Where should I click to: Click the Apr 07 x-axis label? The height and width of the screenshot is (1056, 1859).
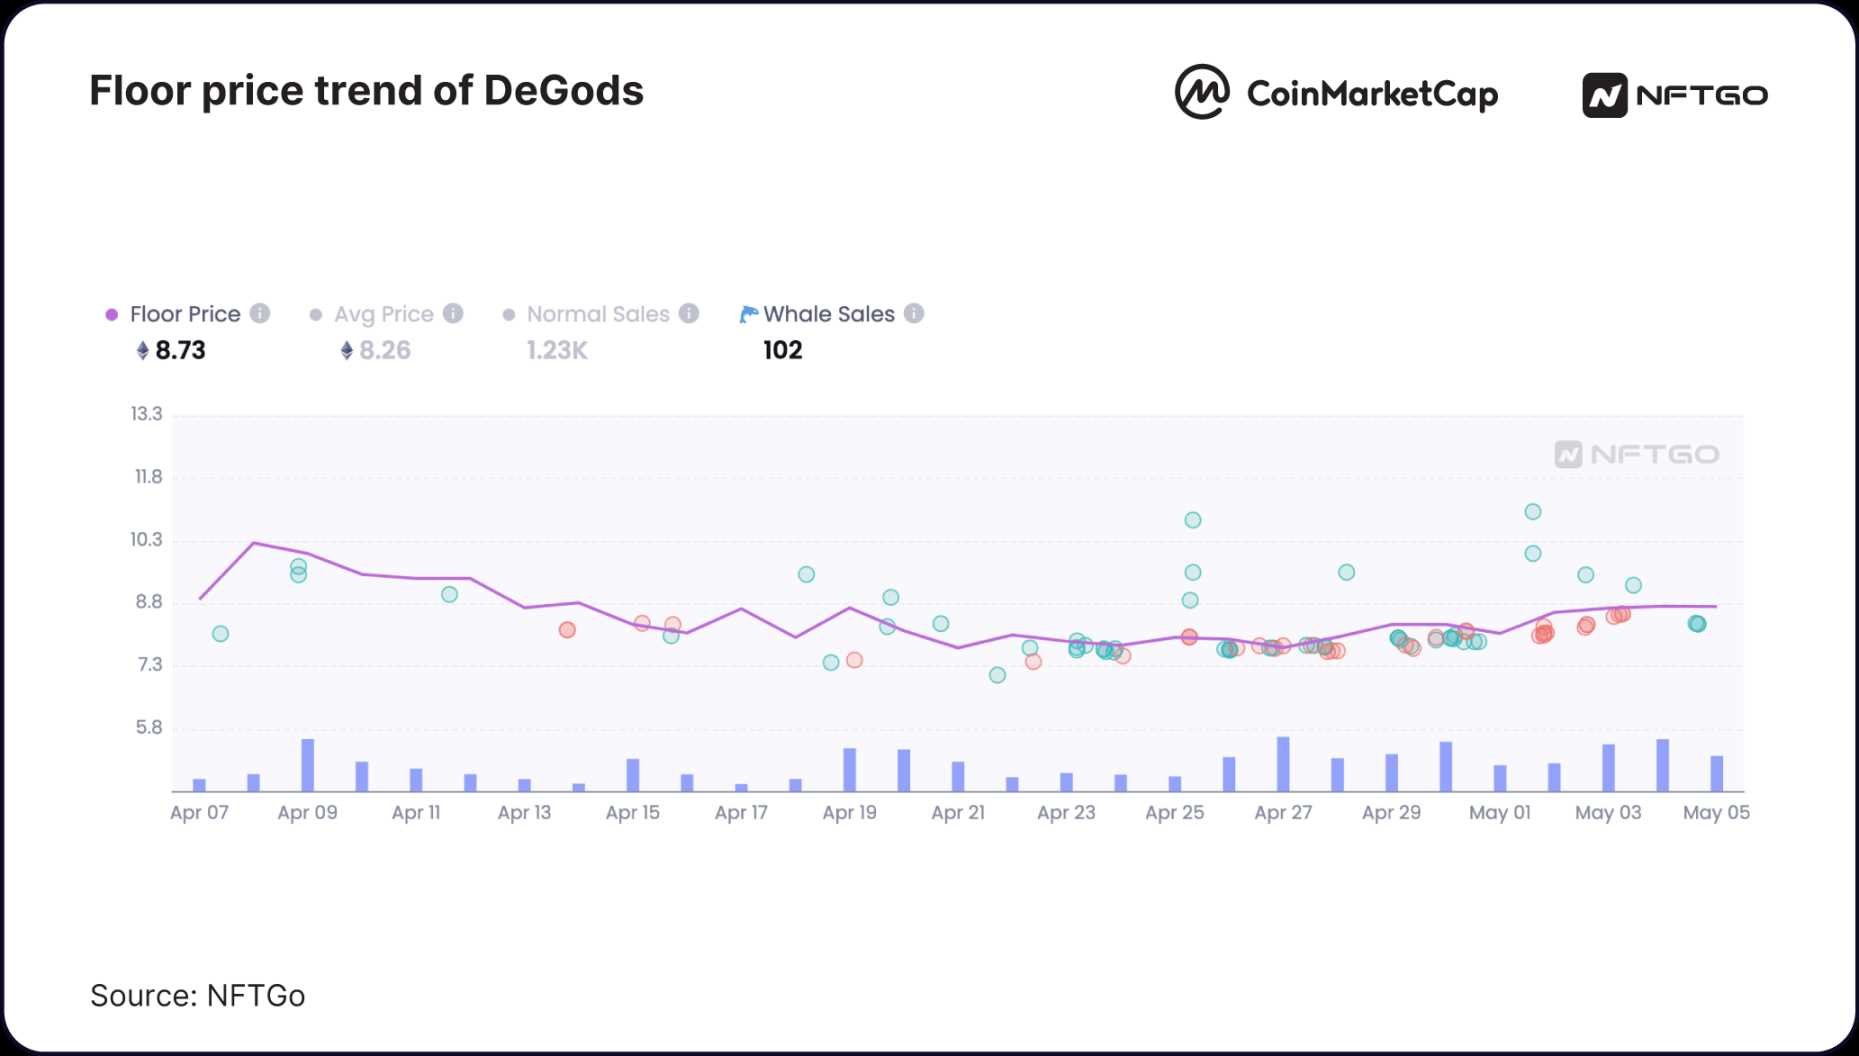click(199, 812)
